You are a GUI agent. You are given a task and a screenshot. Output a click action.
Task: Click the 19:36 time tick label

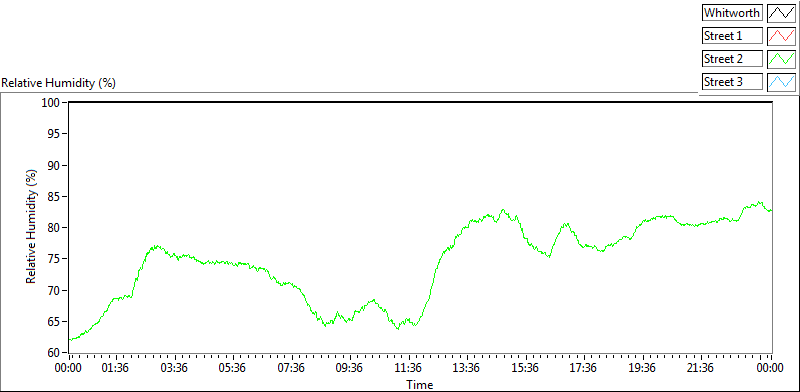coord(642,368)
